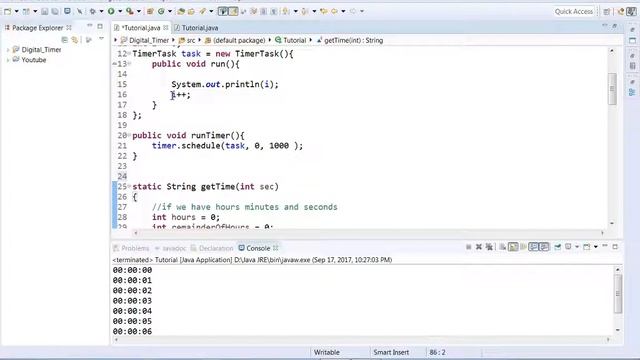640x360 pixels.
Task: Click the Display Selected Console icon
Action: [x=568, y=247]
